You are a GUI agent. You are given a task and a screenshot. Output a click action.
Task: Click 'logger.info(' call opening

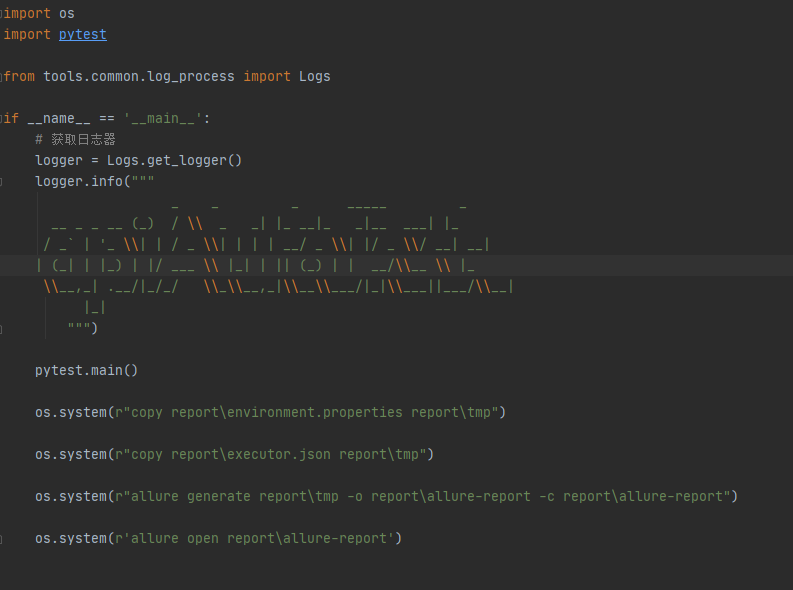coord(83,181)
